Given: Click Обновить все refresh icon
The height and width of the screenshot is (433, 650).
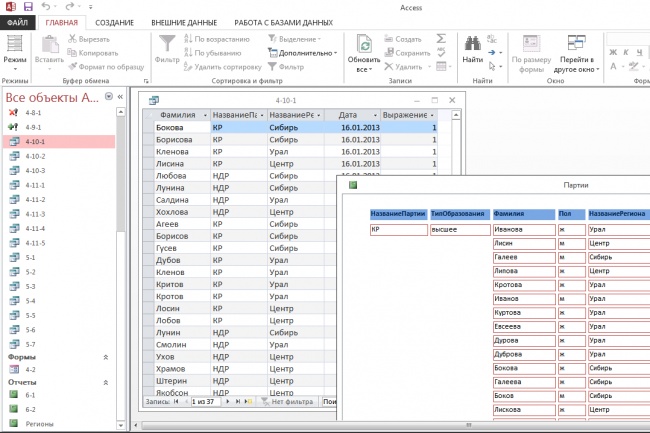Looking at the screenshot, I should (x=364, y=45).
